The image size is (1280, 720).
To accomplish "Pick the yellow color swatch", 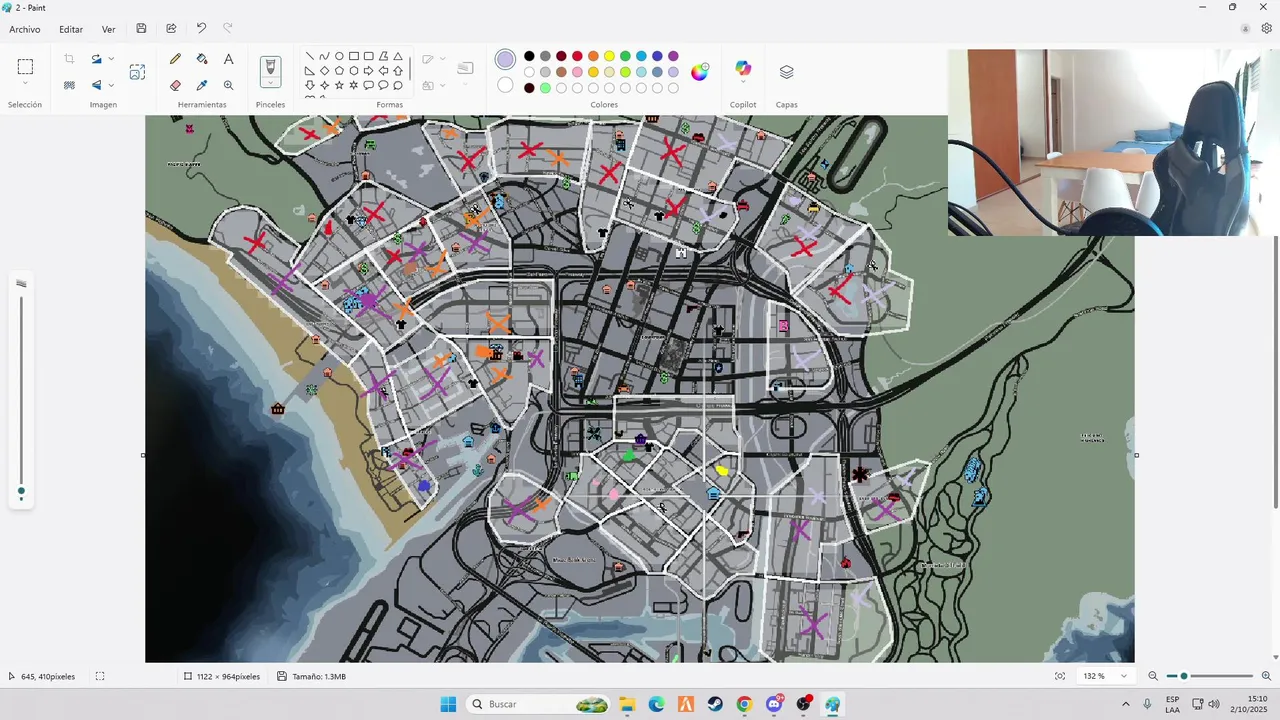I will 609,56.
